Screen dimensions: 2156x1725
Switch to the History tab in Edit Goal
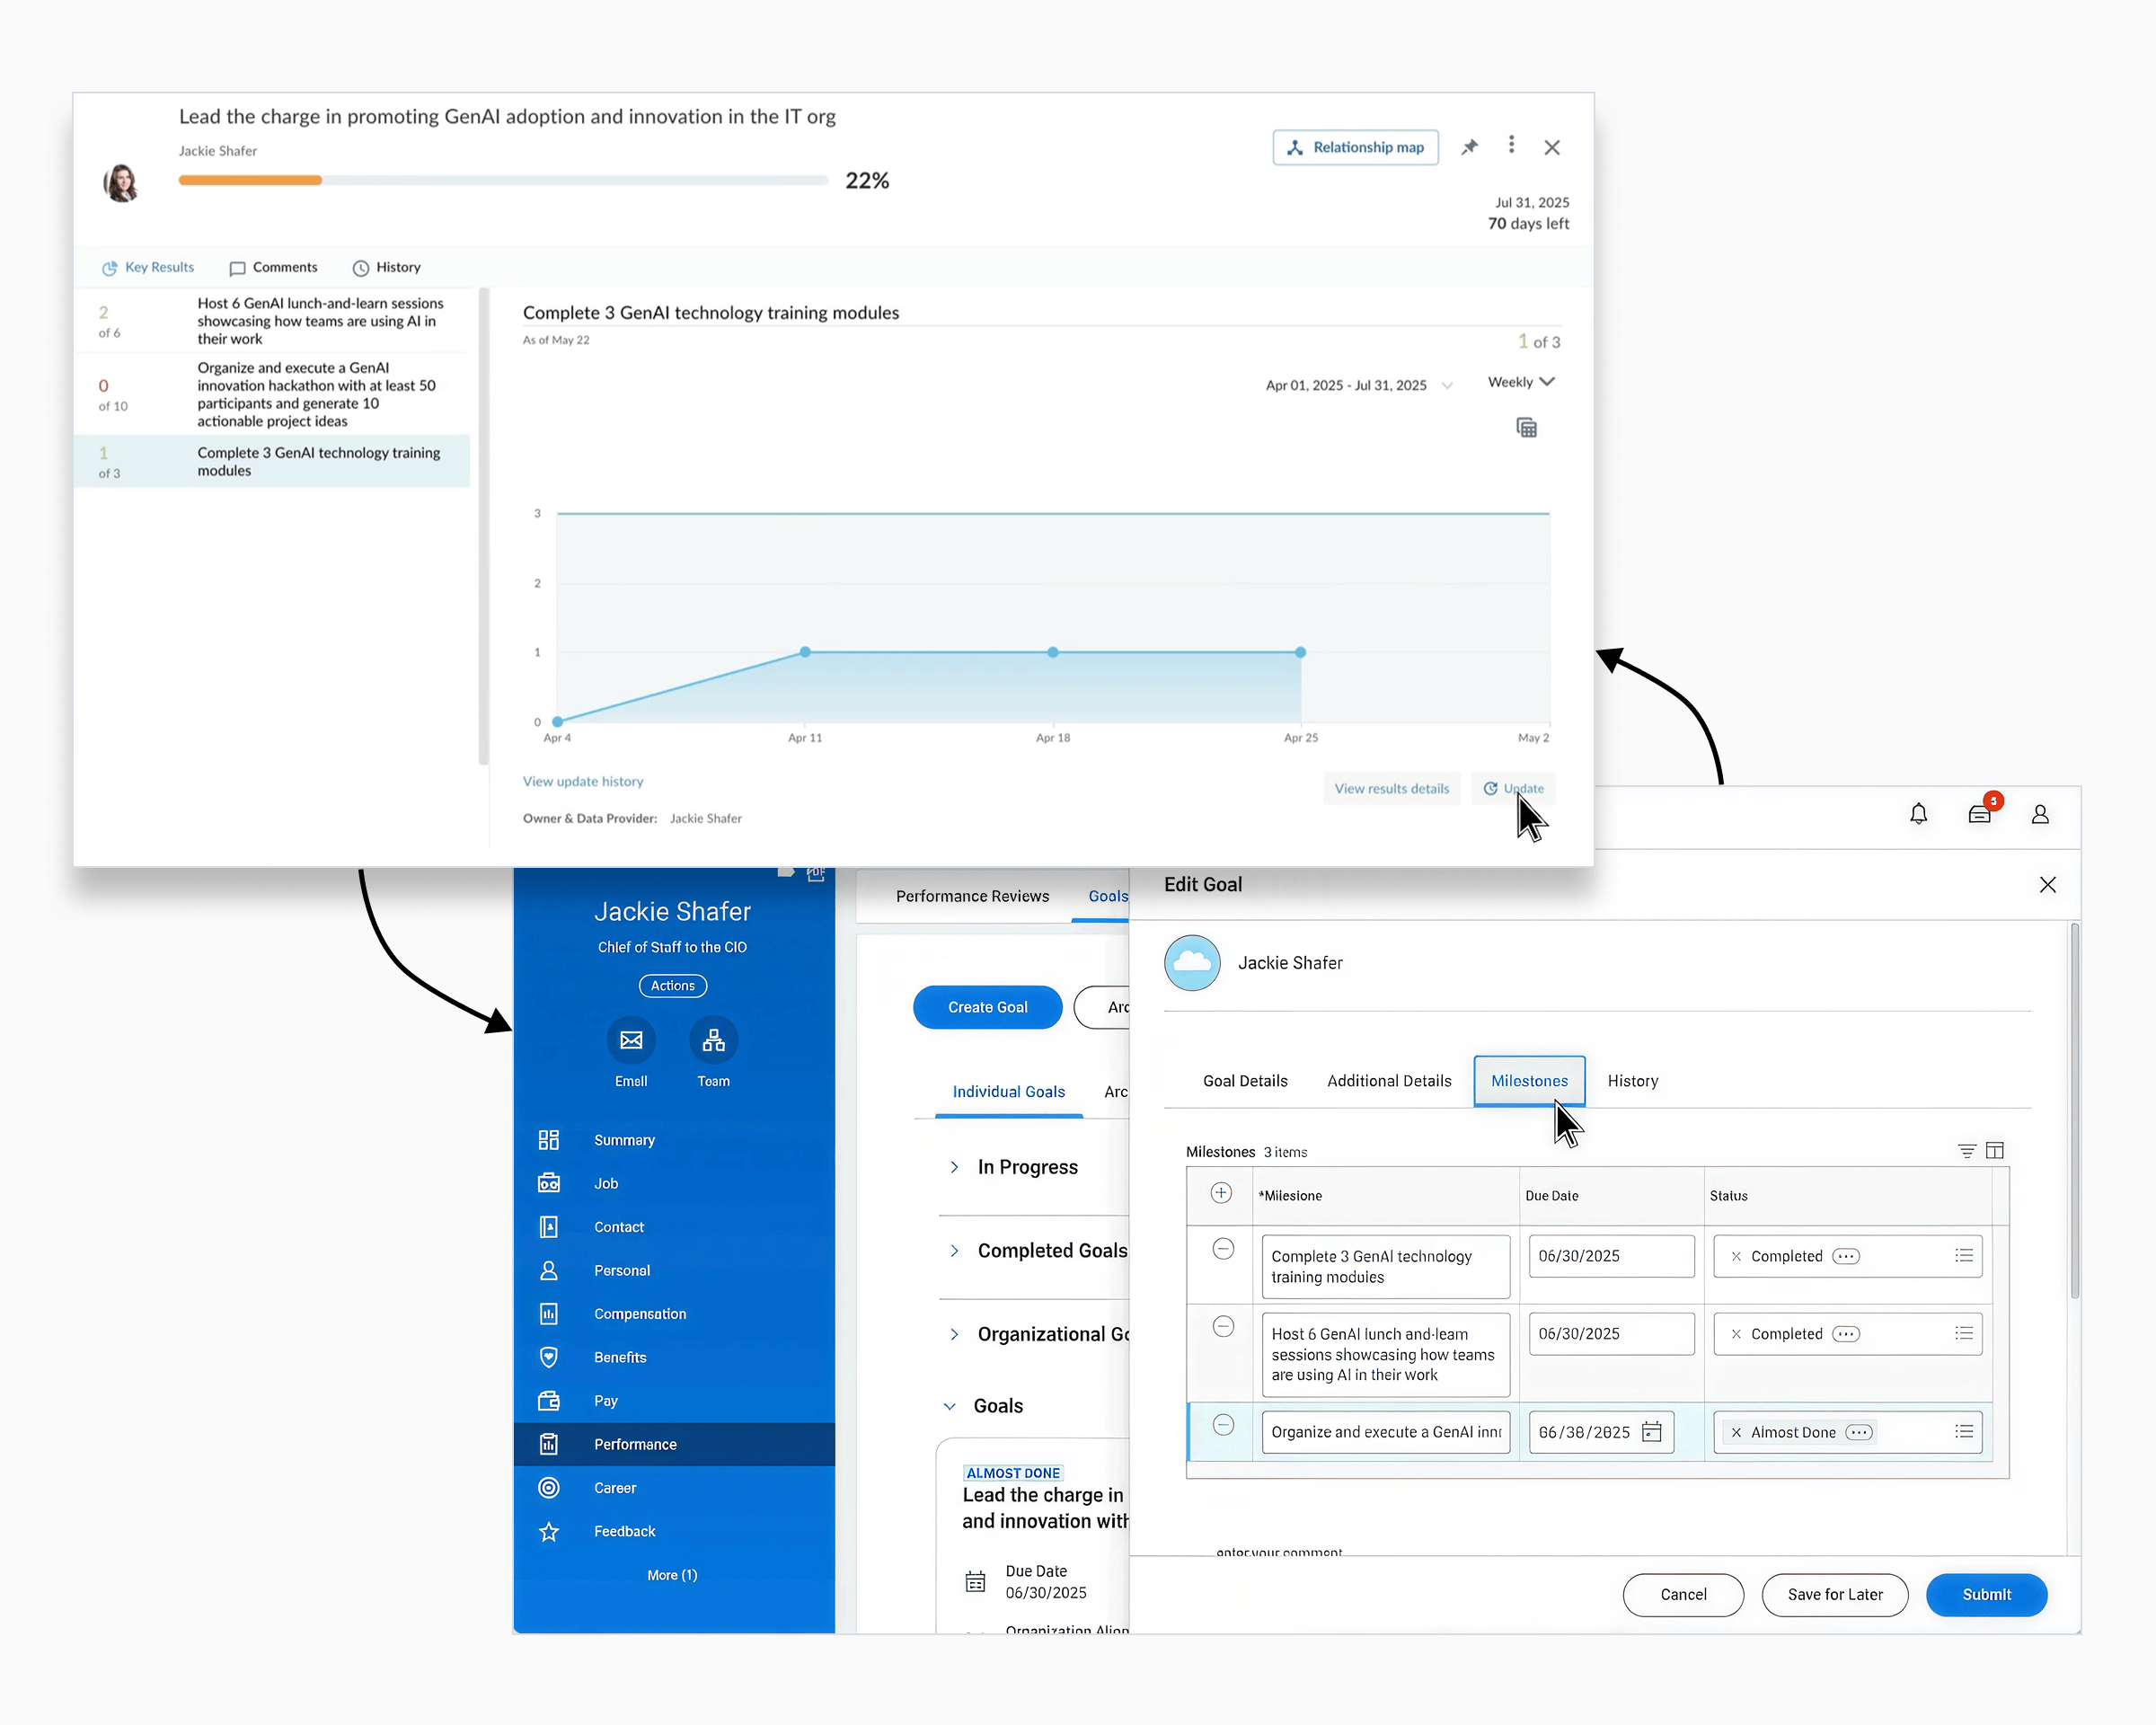click(1632, 1081)
